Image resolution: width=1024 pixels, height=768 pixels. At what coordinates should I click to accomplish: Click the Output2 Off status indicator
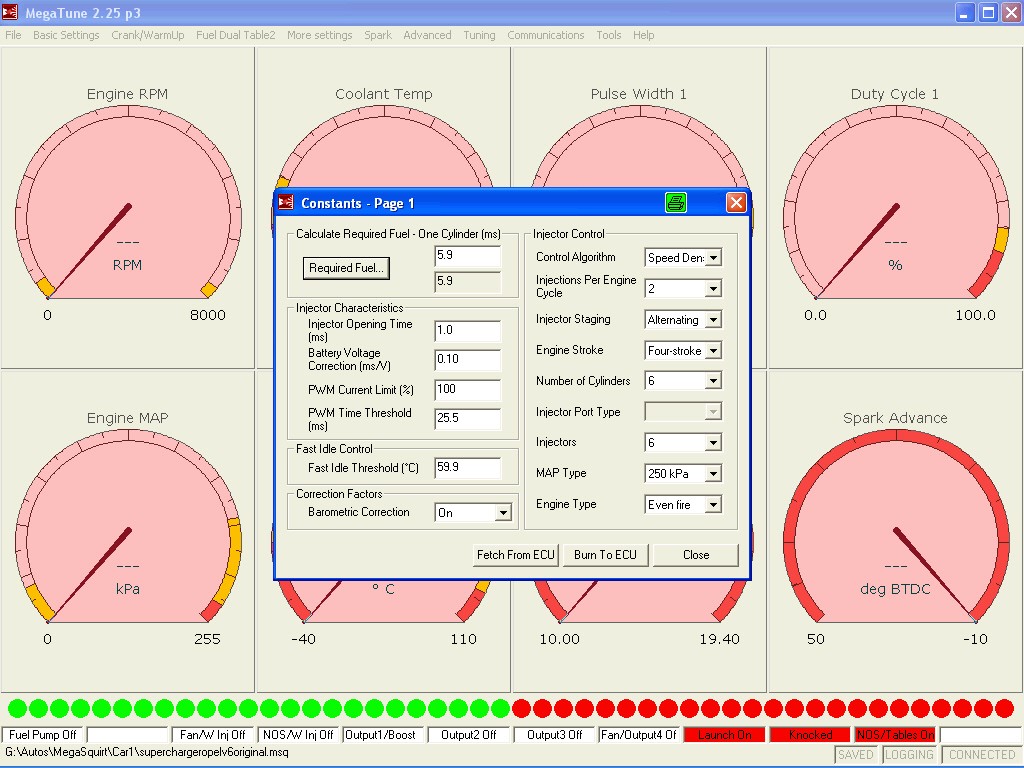[x=469, y=735]
